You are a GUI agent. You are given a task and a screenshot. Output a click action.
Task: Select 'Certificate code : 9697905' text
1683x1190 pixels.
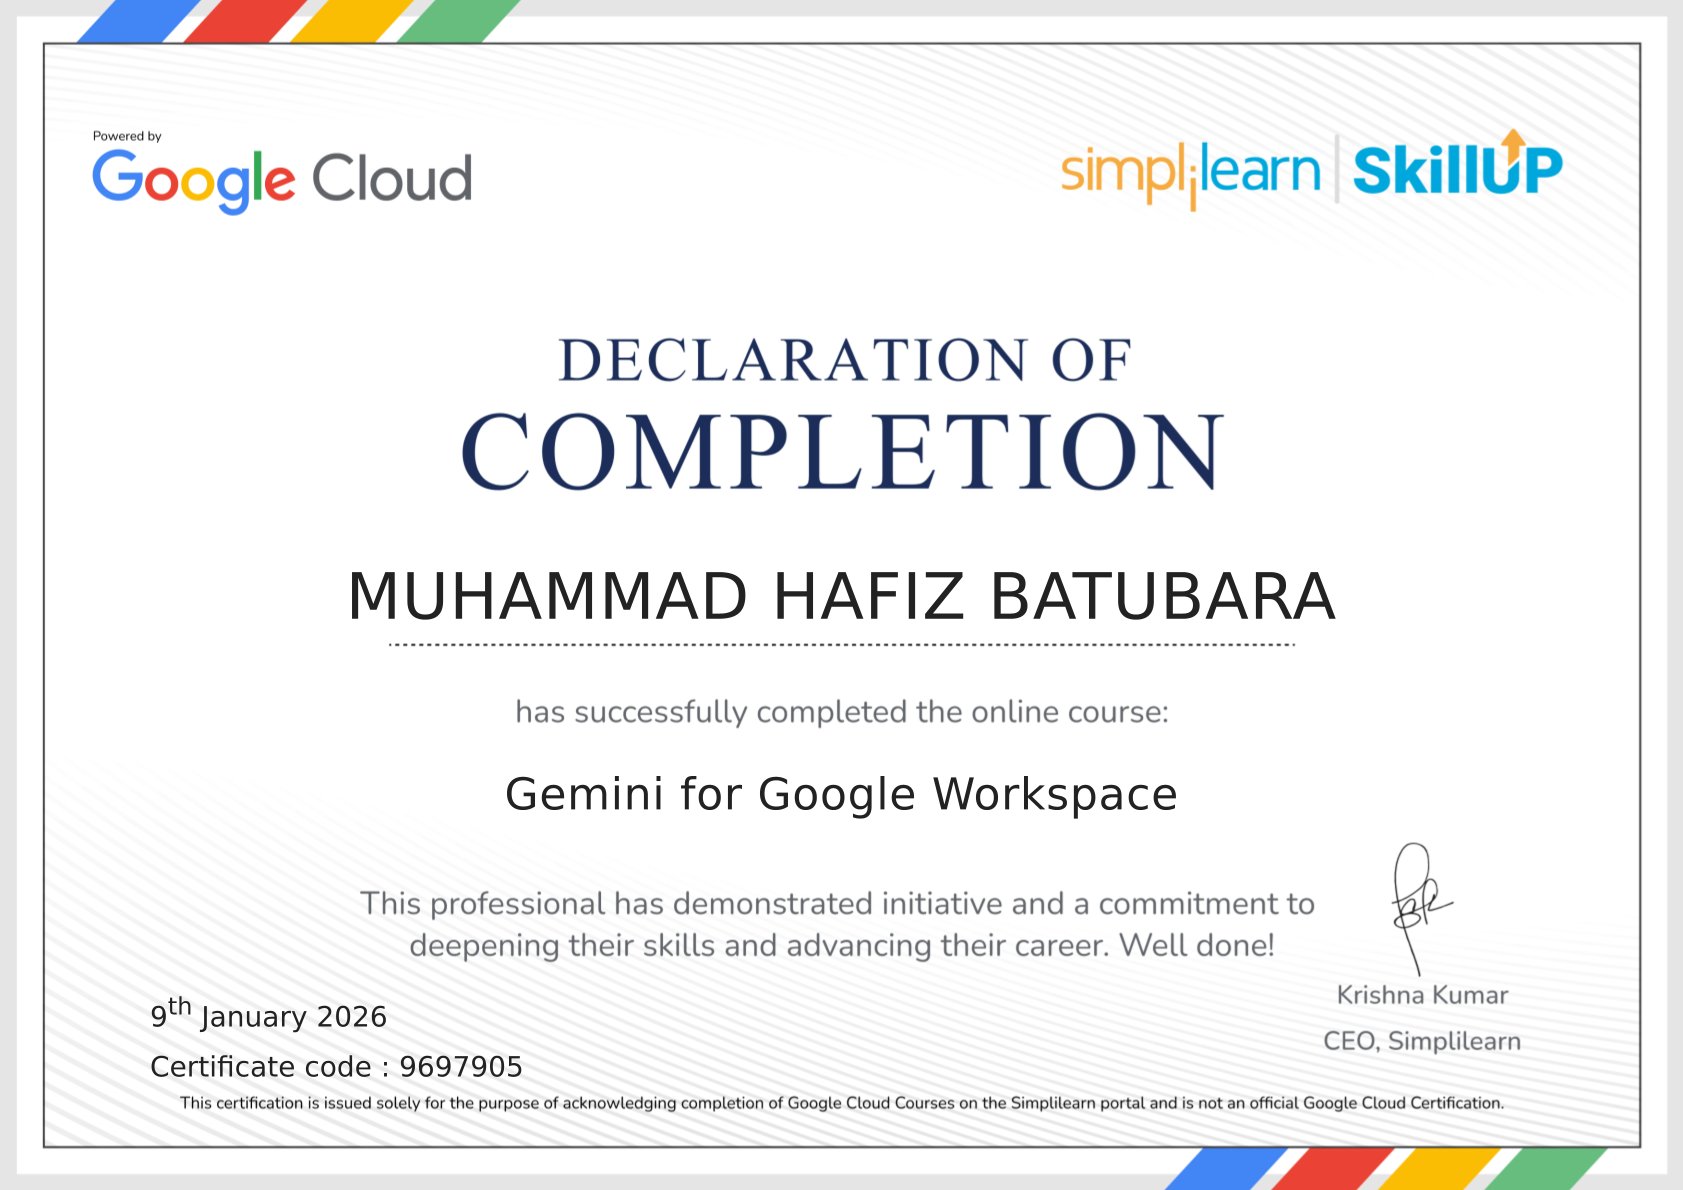[x=336, y=1067]
